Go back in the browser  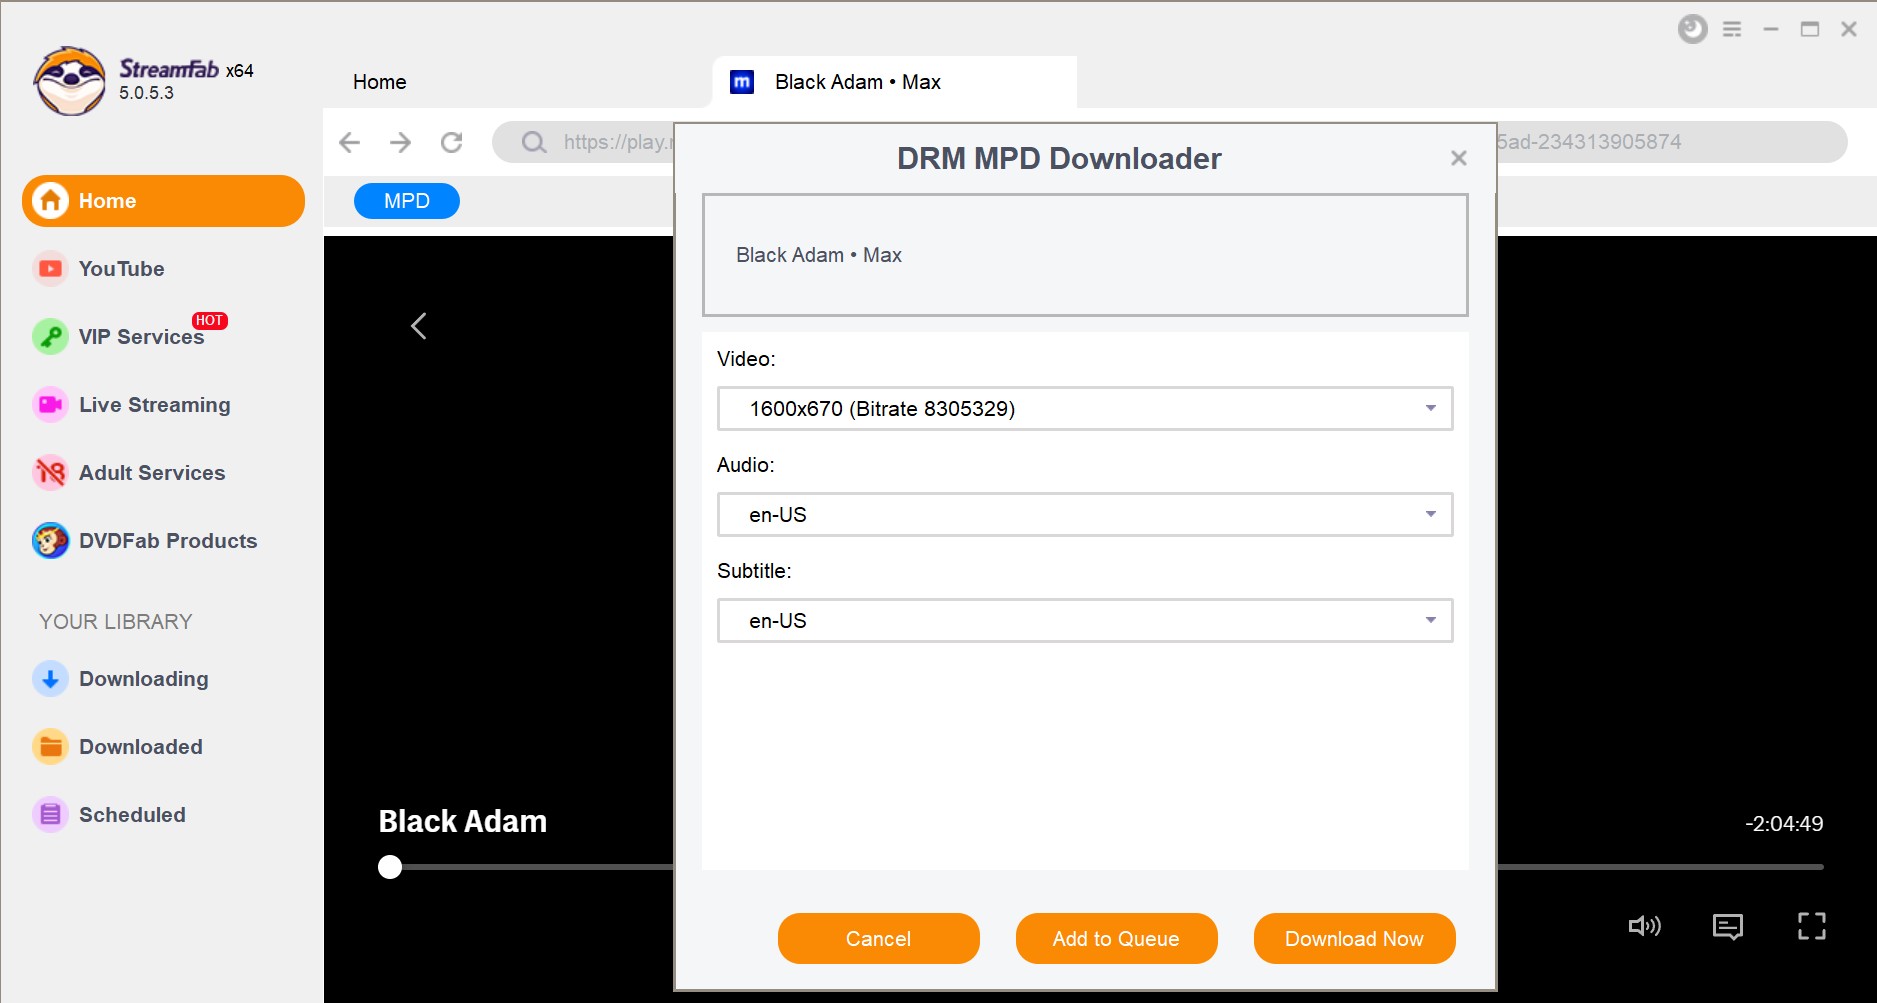[349, 142]
